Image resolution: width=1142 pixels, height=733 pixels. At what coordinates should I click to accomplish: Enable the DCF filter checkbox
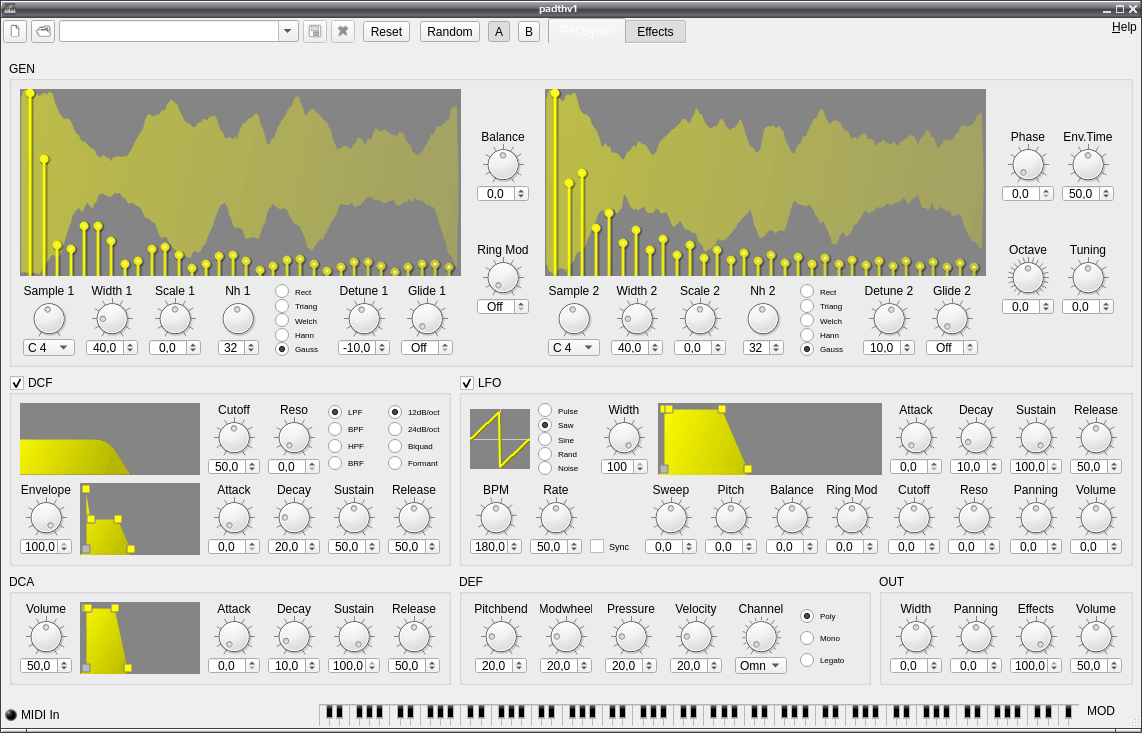[x=17, y=383]
